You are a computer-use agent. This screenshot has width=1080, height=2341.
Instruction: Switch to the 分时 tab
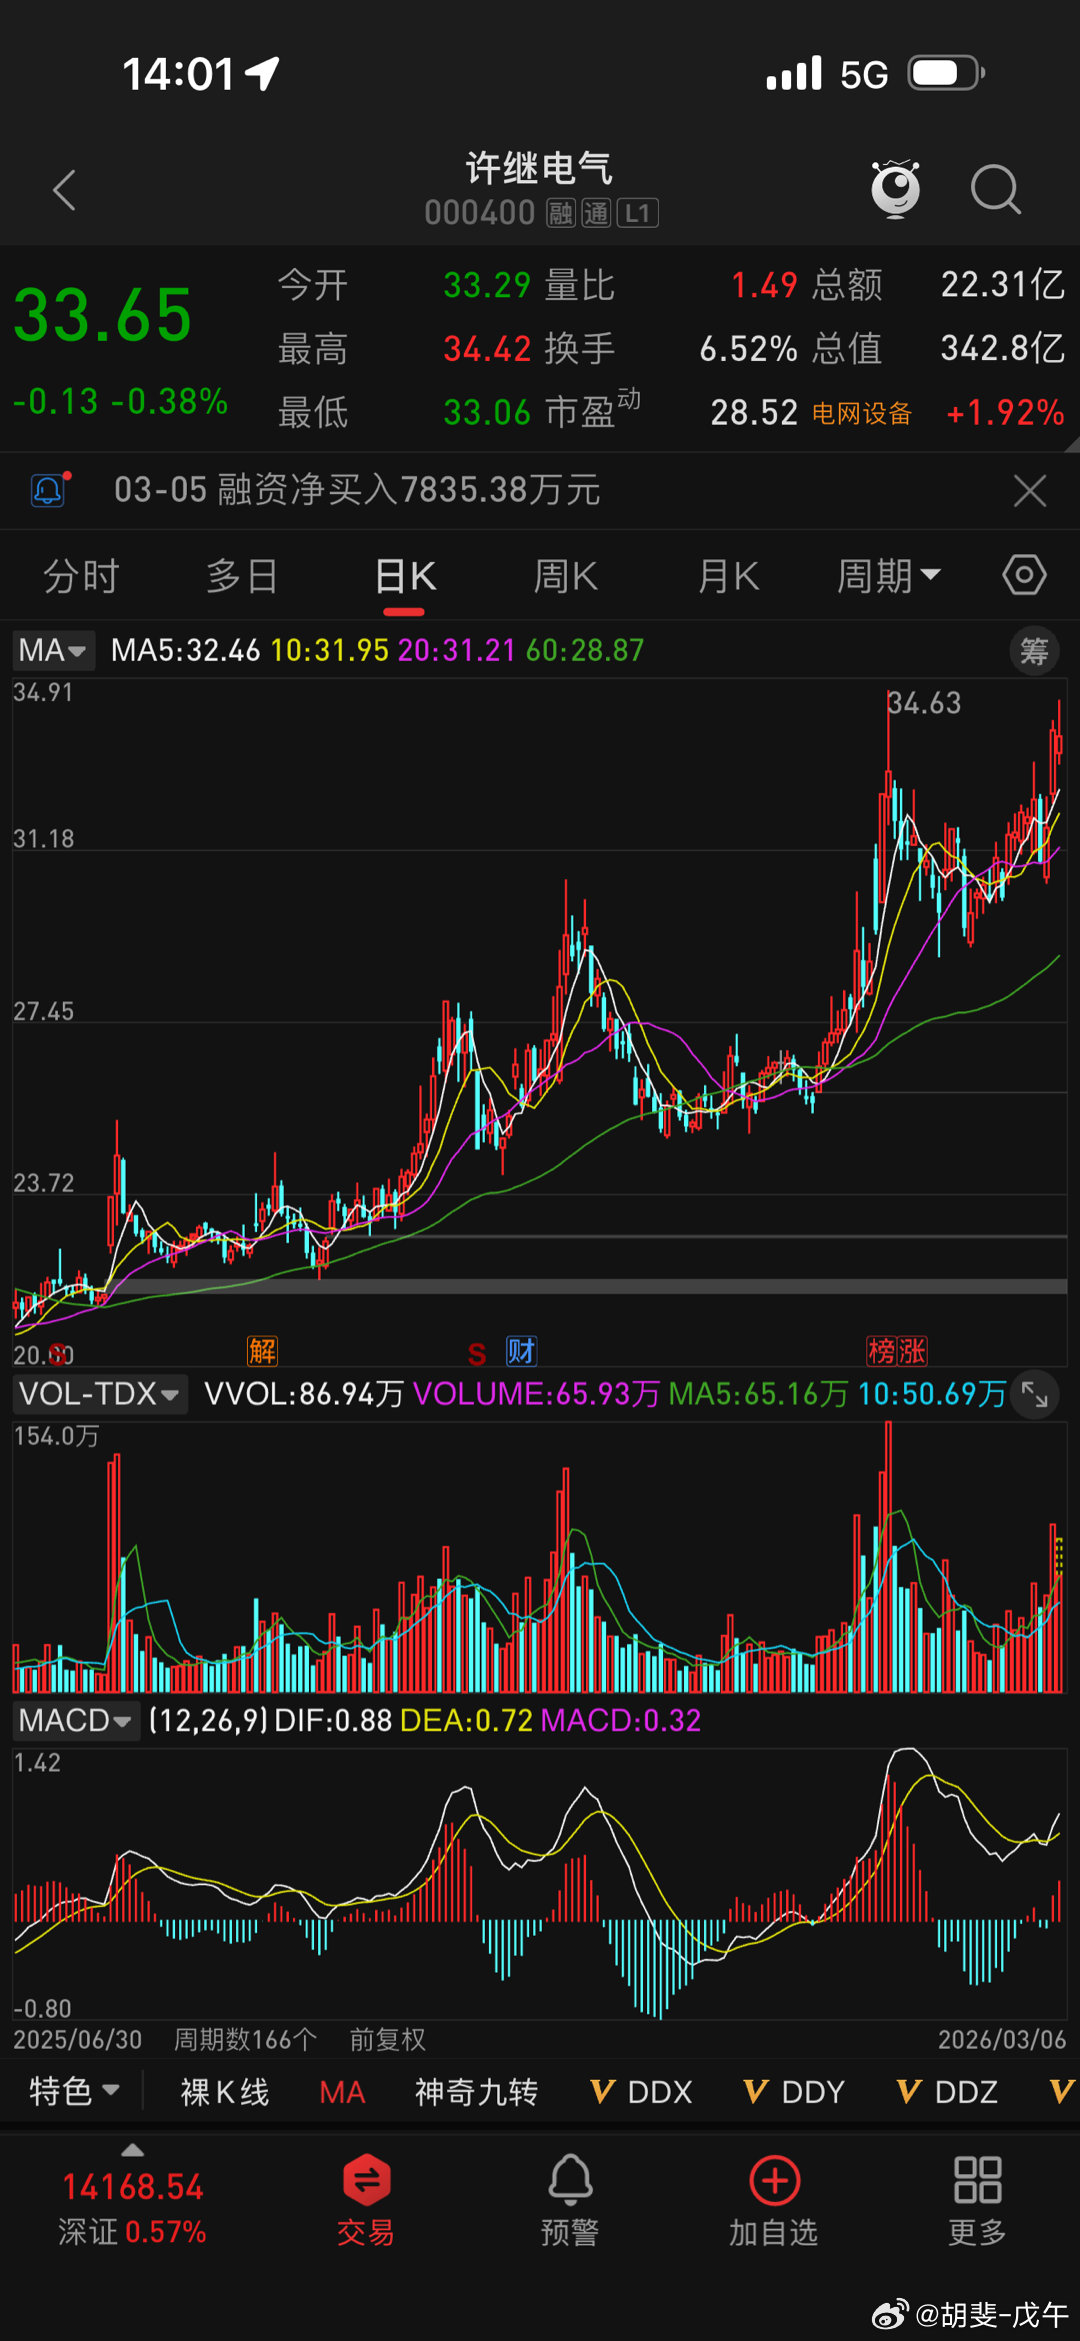click(x=82, y=576)
